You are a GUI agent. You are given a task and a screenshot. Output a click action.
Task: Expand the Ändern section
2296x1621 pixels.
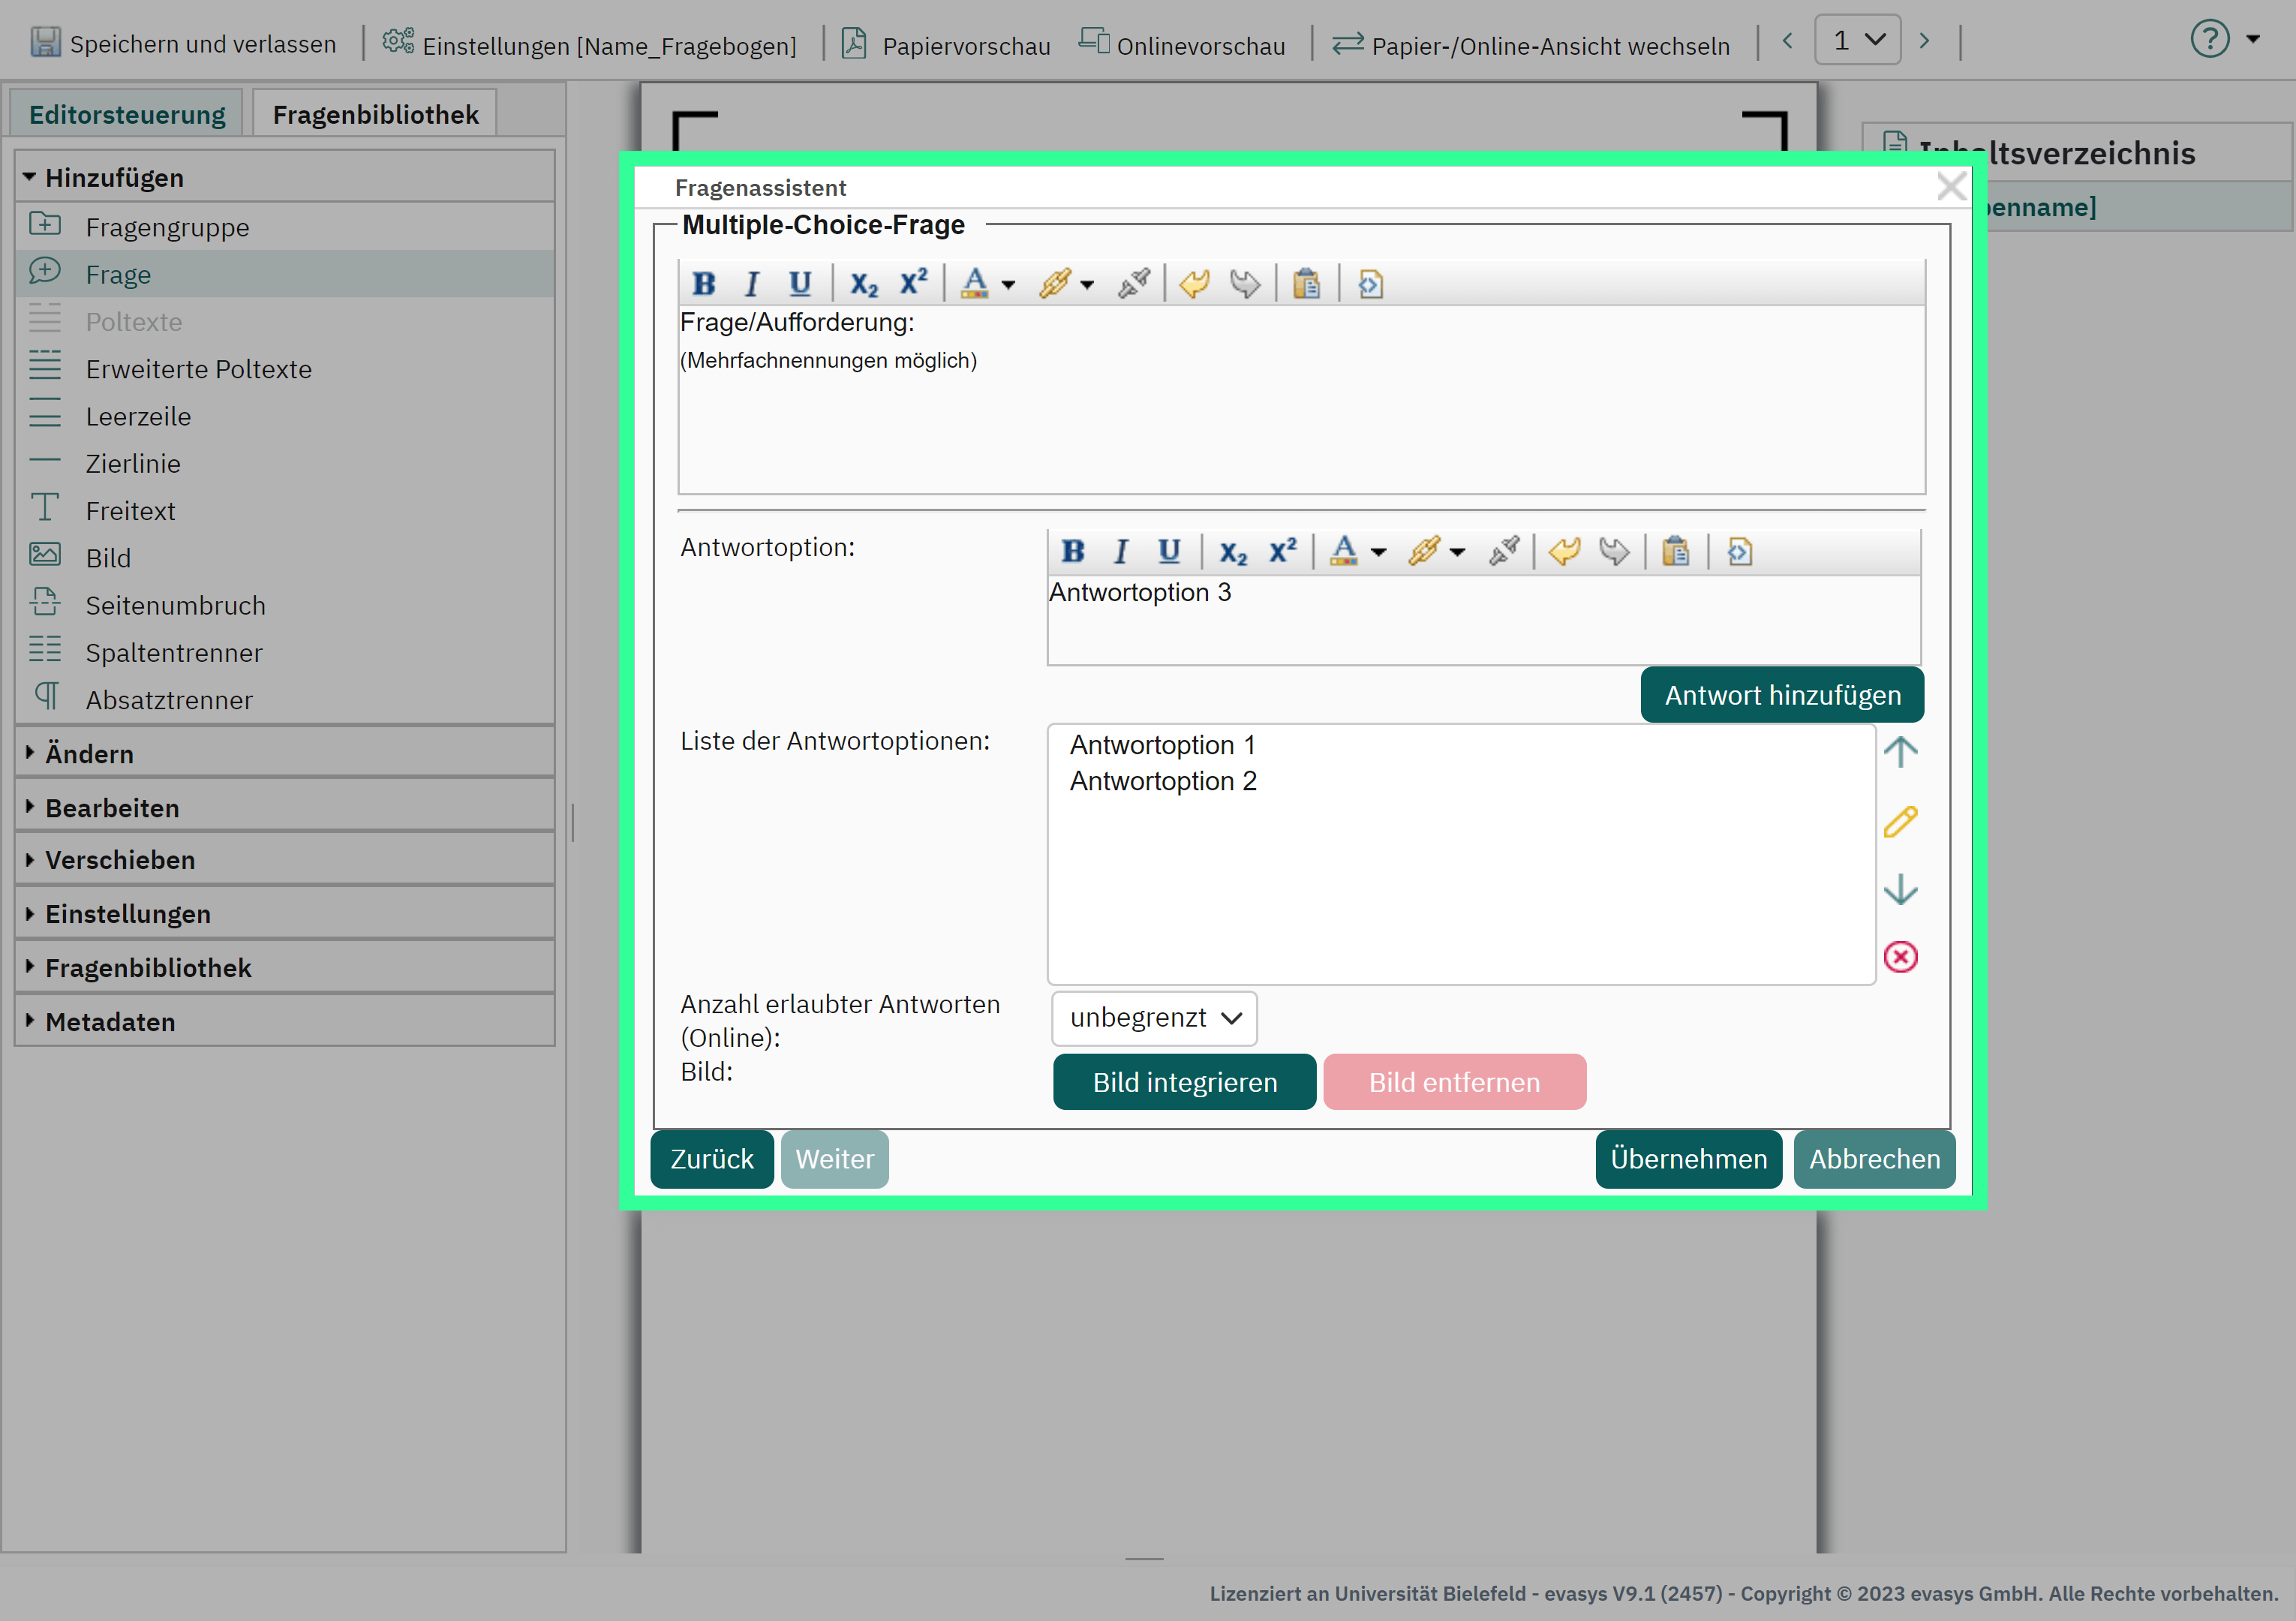click(x=285, y=753)
